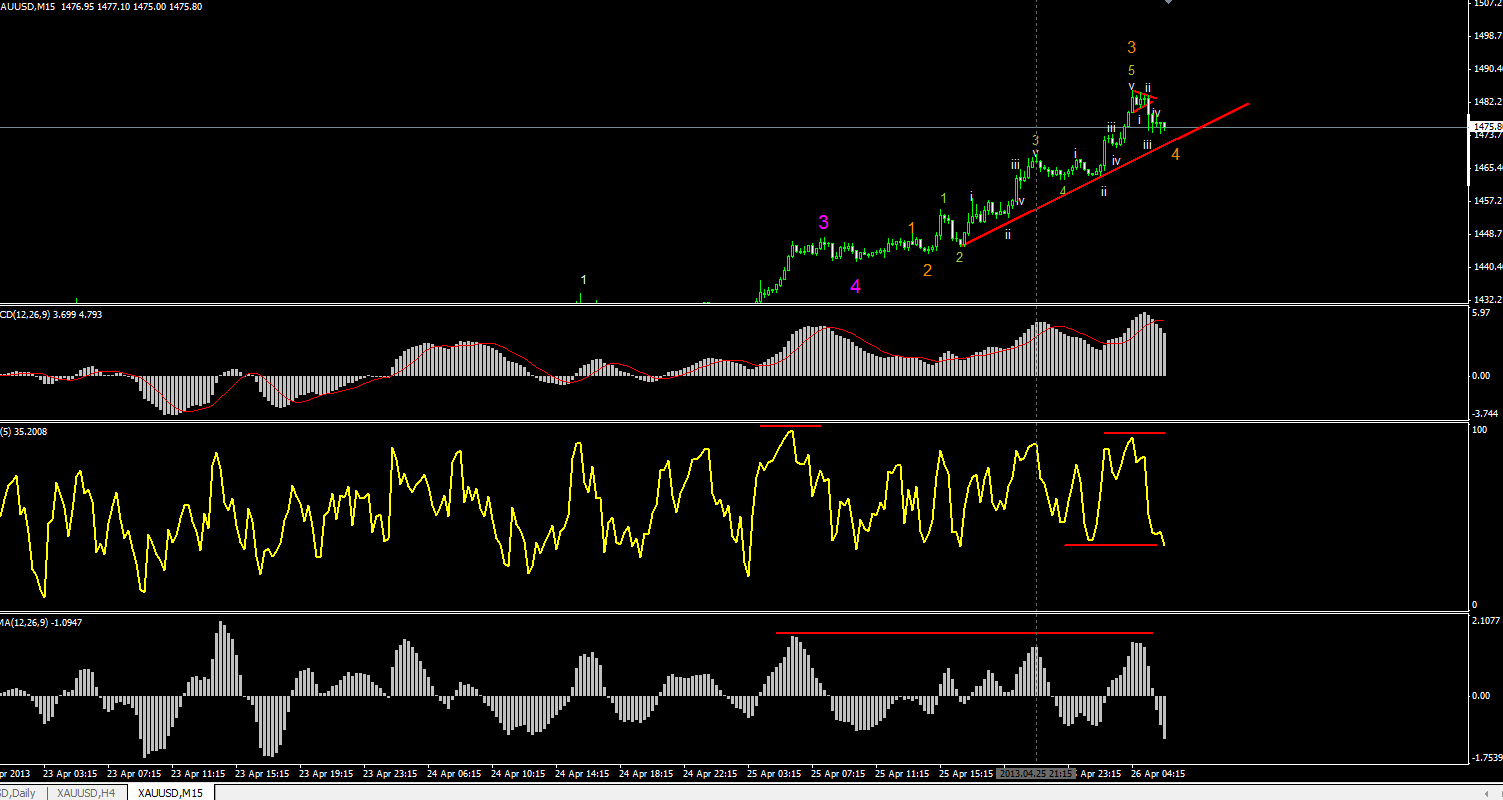Screen dimensions: 1503x800
Task: Select the magenta wave label 3
Action: 823,222
